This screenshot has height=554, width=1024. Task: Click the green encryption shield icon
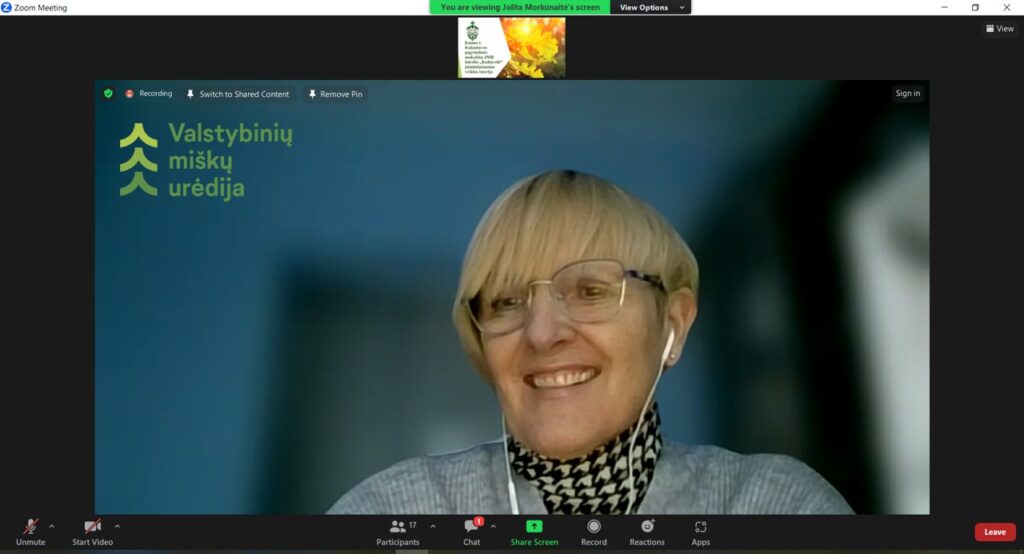tap(108, 94)
